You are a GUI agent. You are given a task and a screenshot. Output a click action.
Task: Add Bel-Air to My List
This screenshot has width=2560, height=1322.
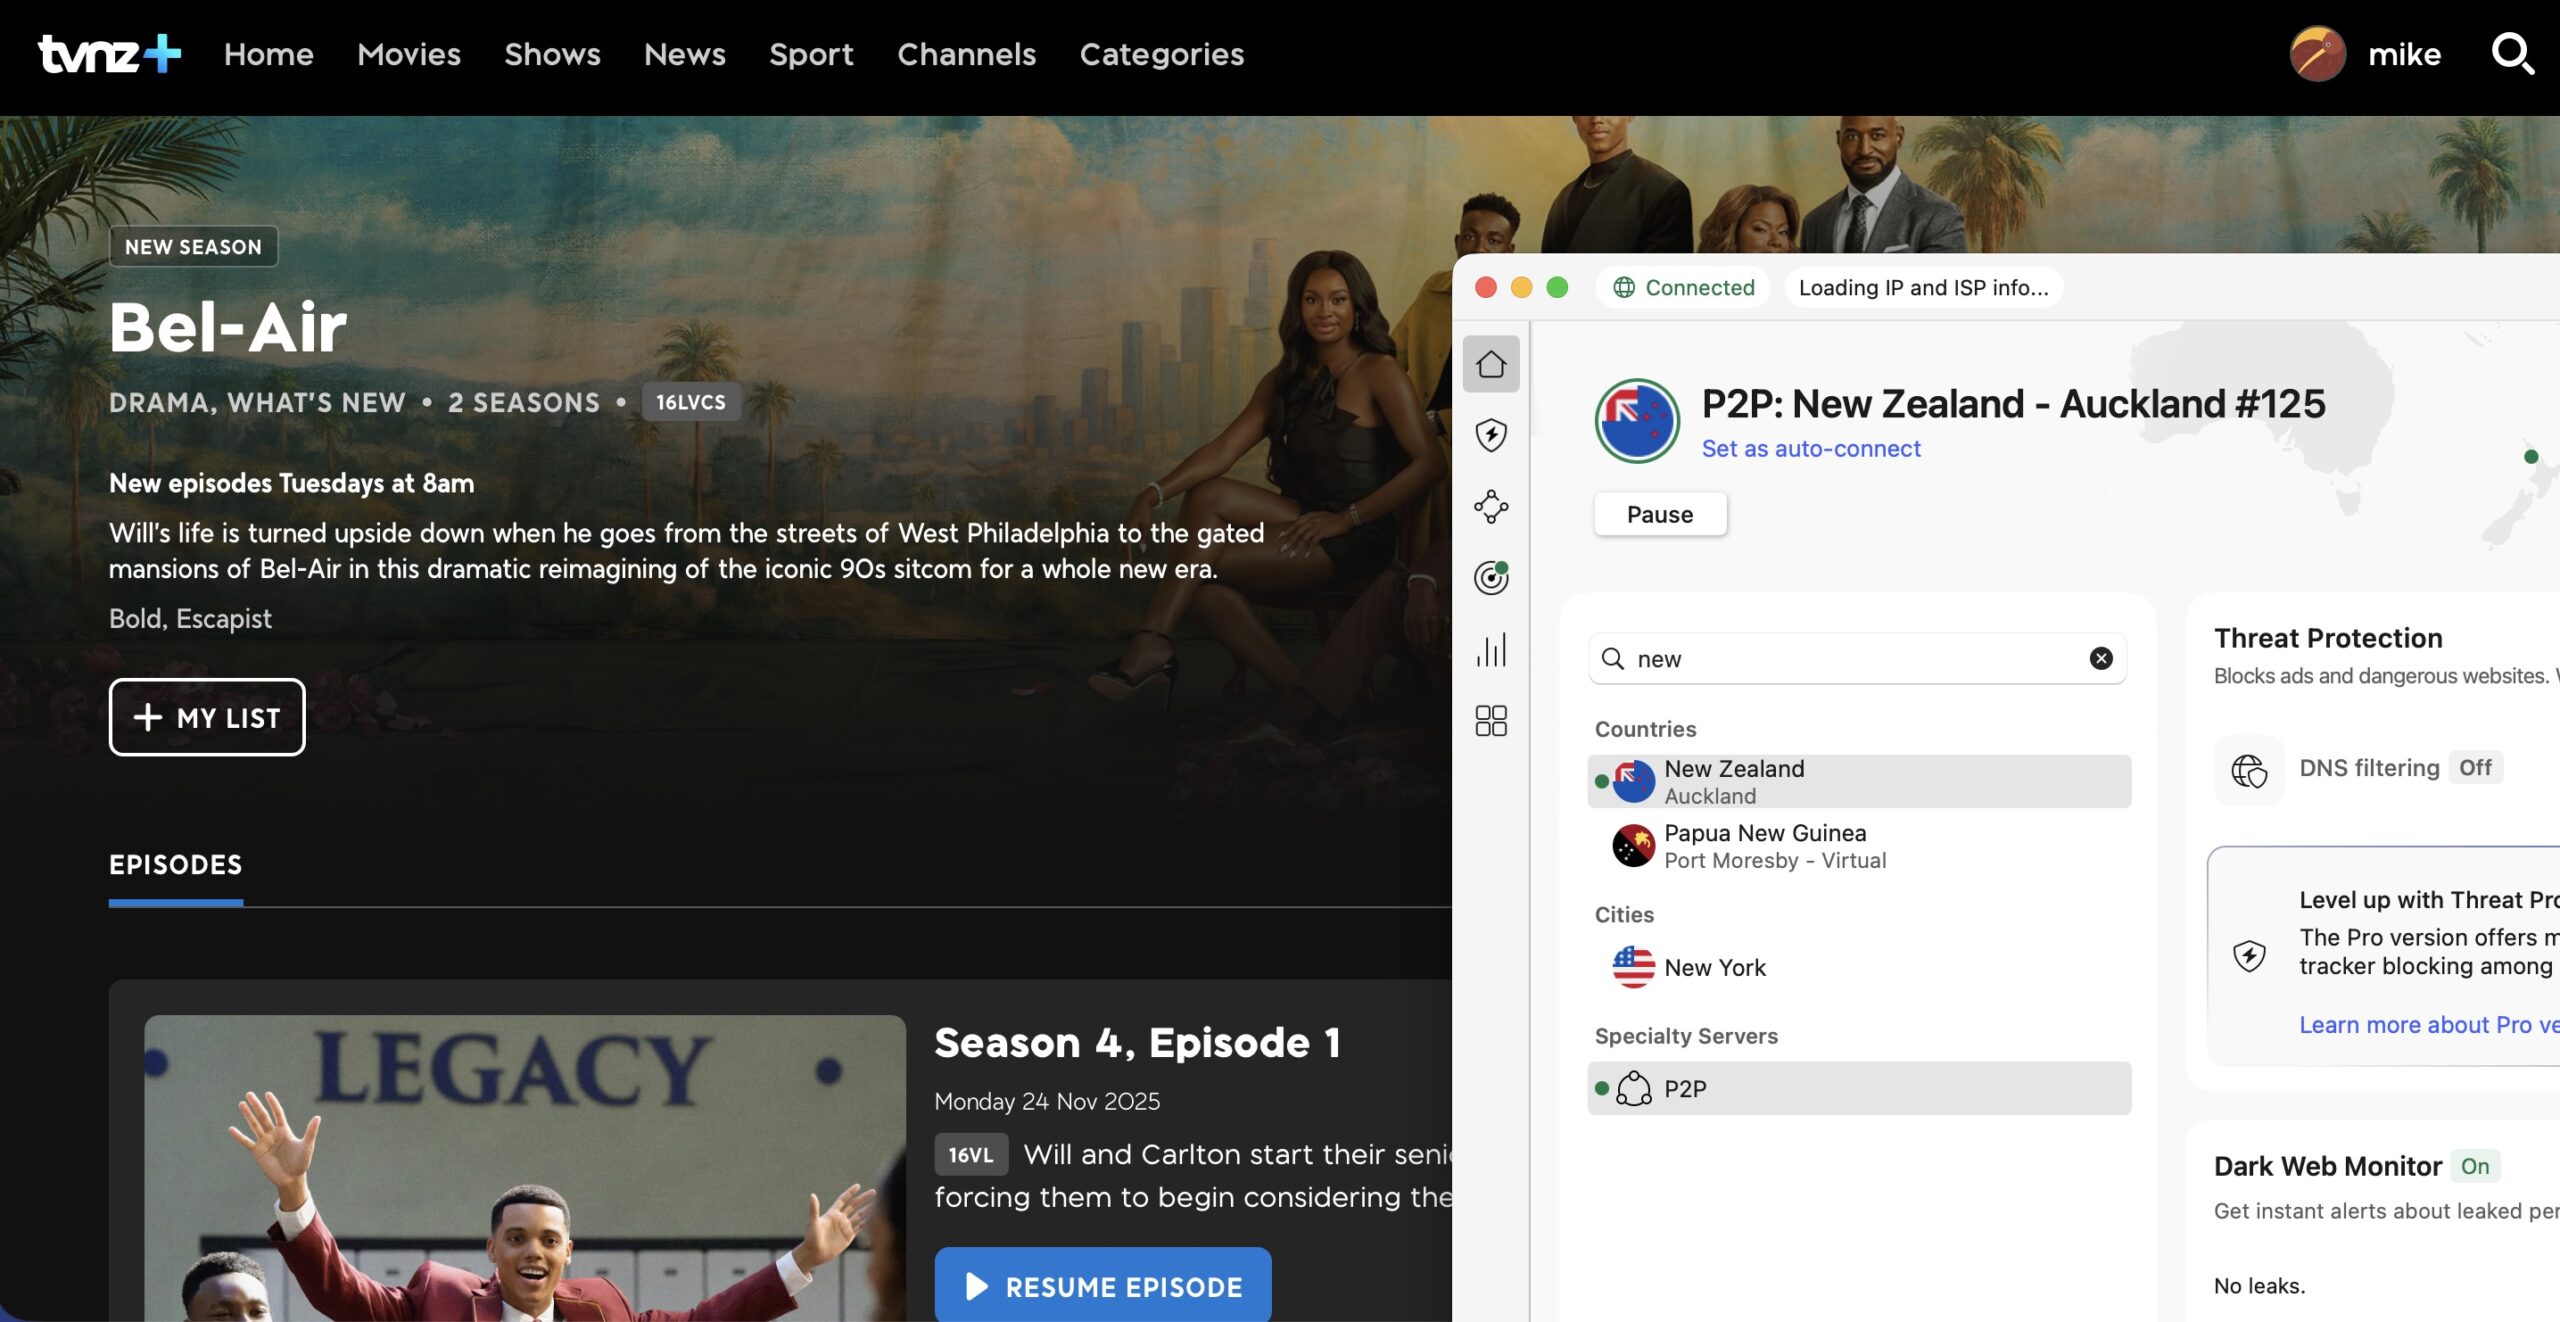[x=206, y=717]
